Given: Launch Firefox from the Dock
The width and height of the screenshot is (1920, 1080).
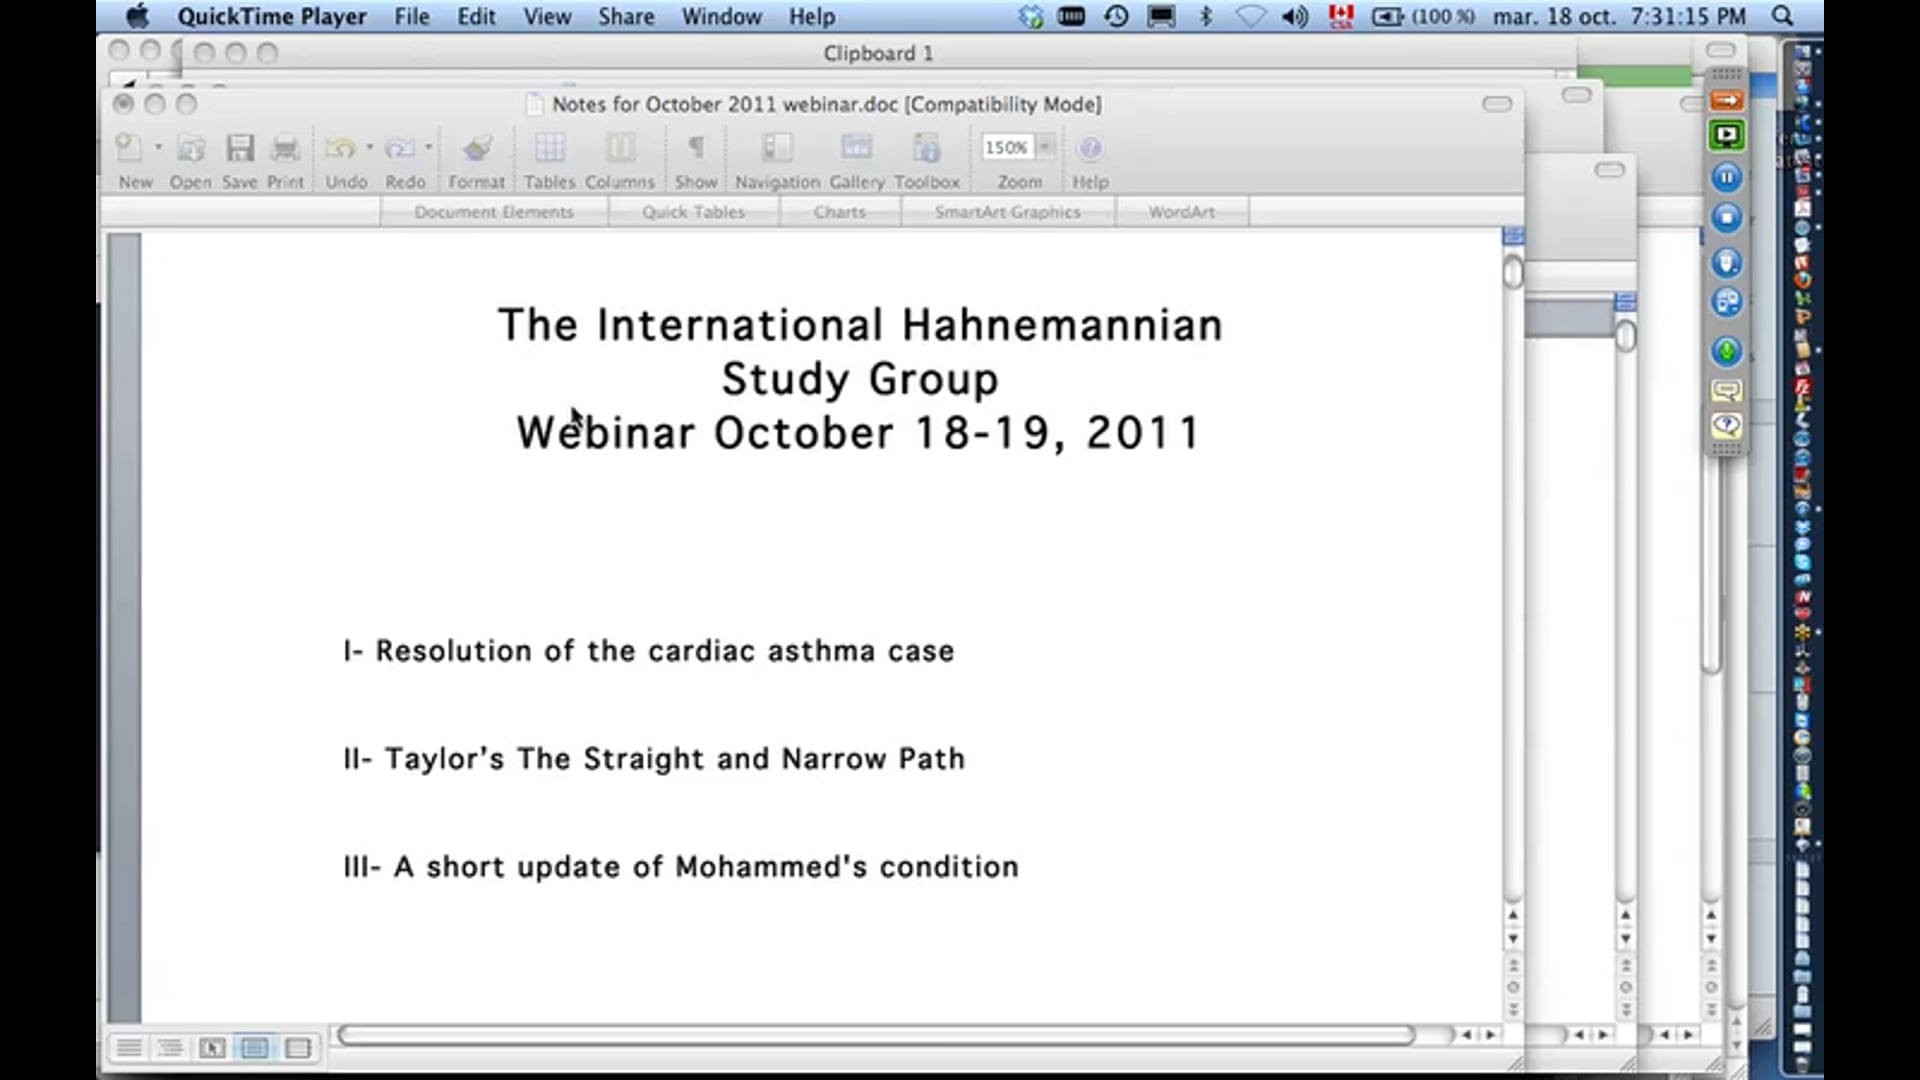Looking at the screenshot, I should coord(1803,278).
